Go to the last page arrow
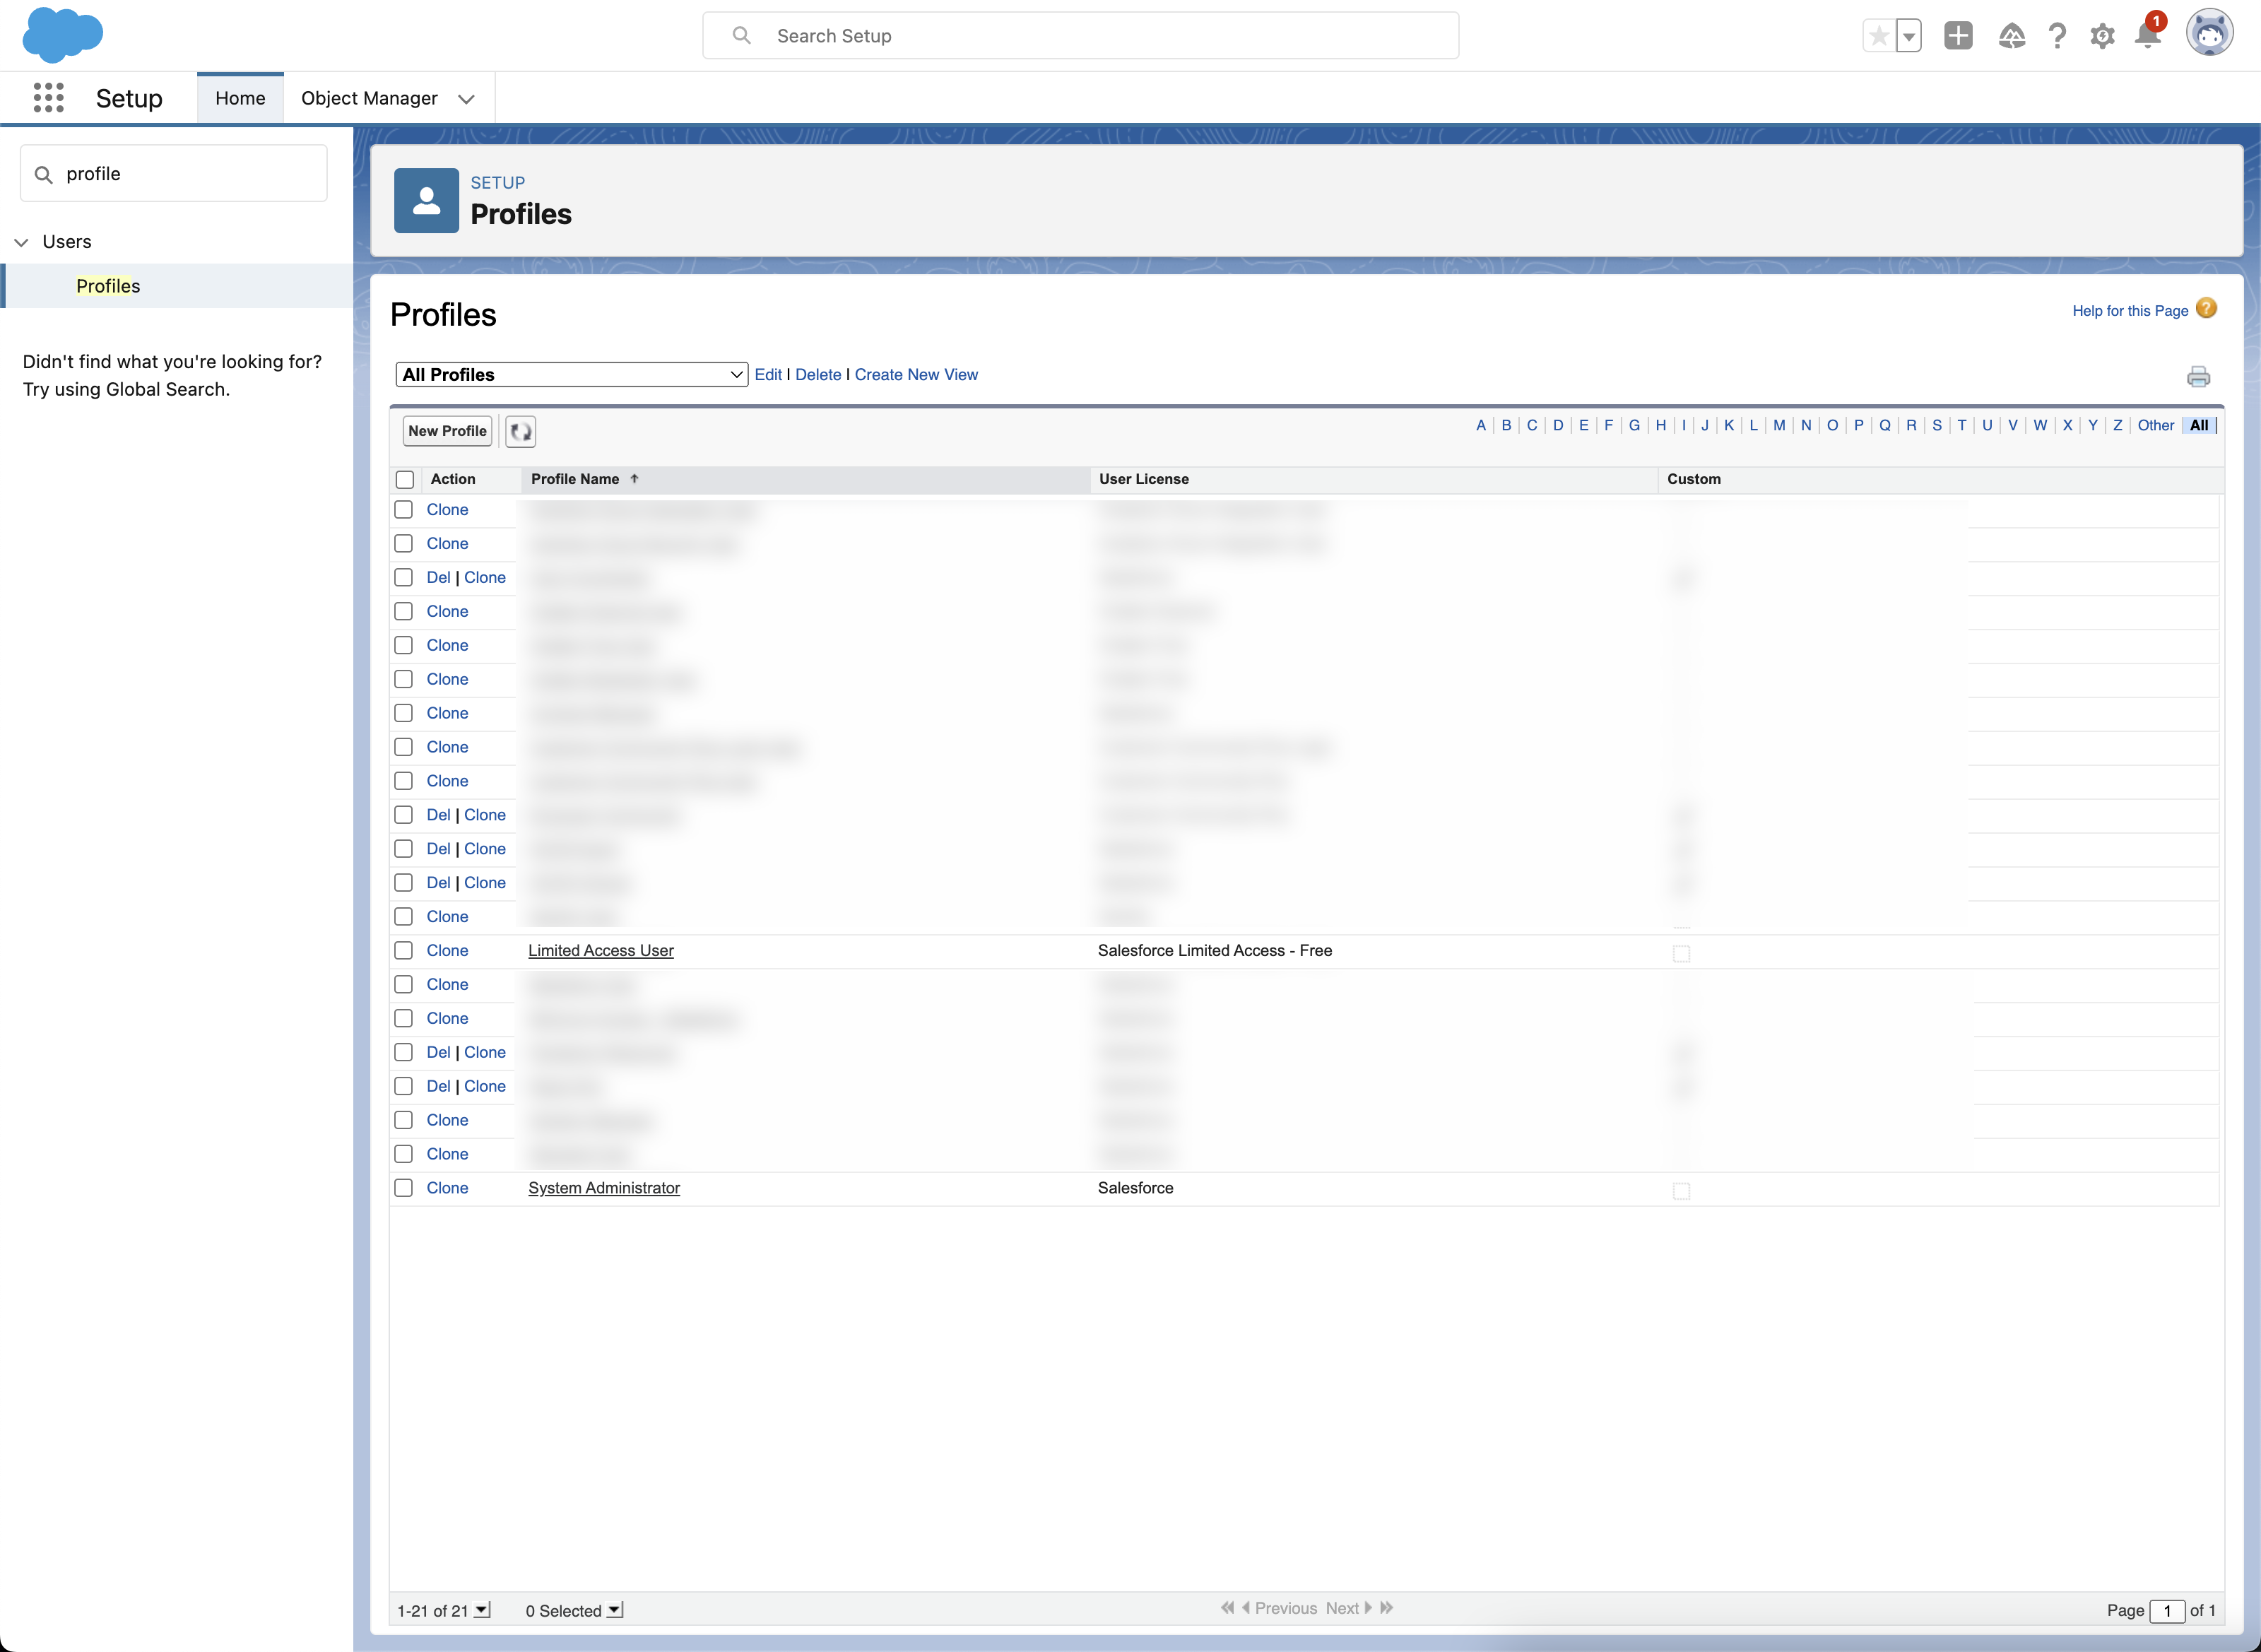Image resolution: width=2261 pixels, height=1652 pixels. pyautogui.click(x=1386, y=1608)
